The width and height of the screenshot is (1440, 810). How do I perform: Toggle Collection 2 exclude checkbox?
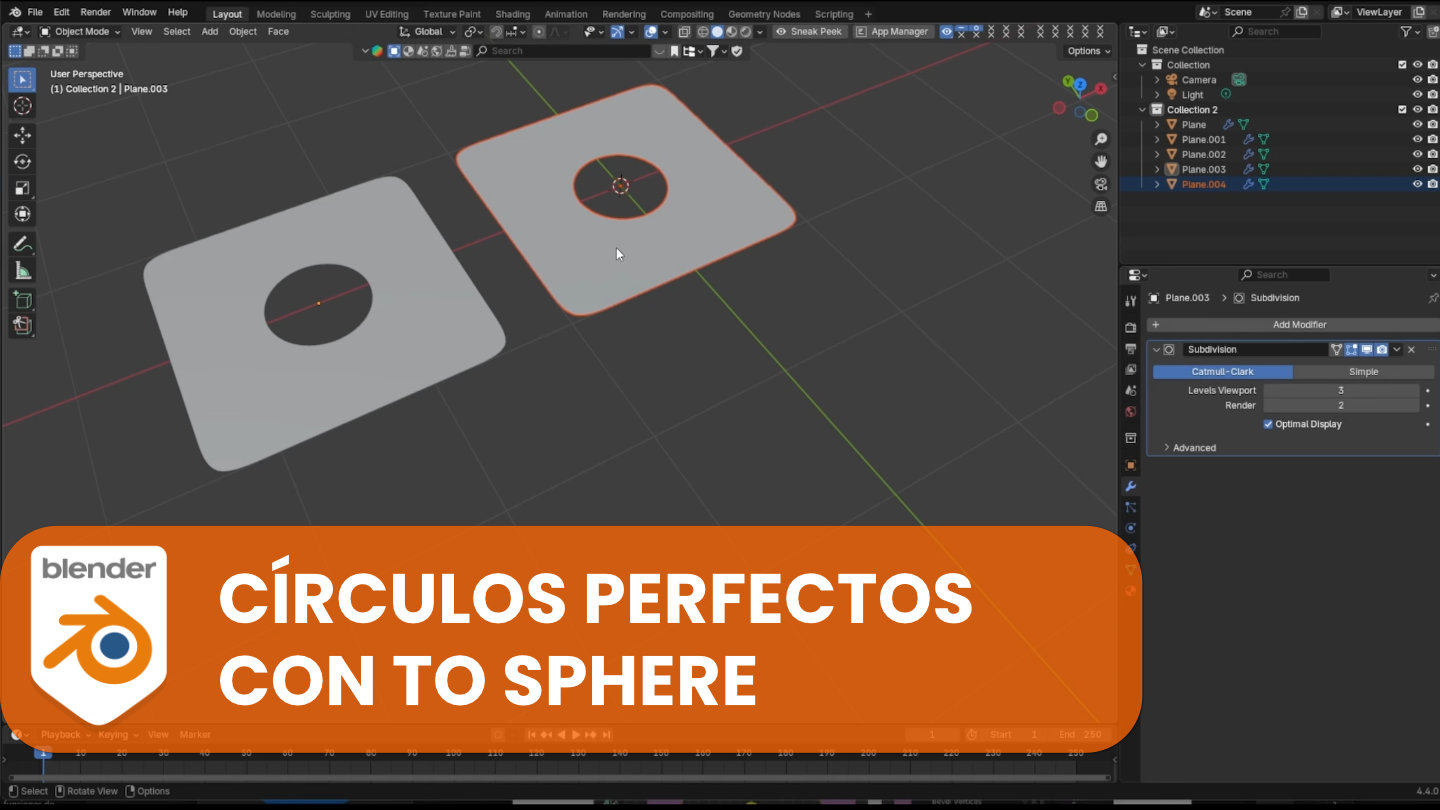(1402, 110)
